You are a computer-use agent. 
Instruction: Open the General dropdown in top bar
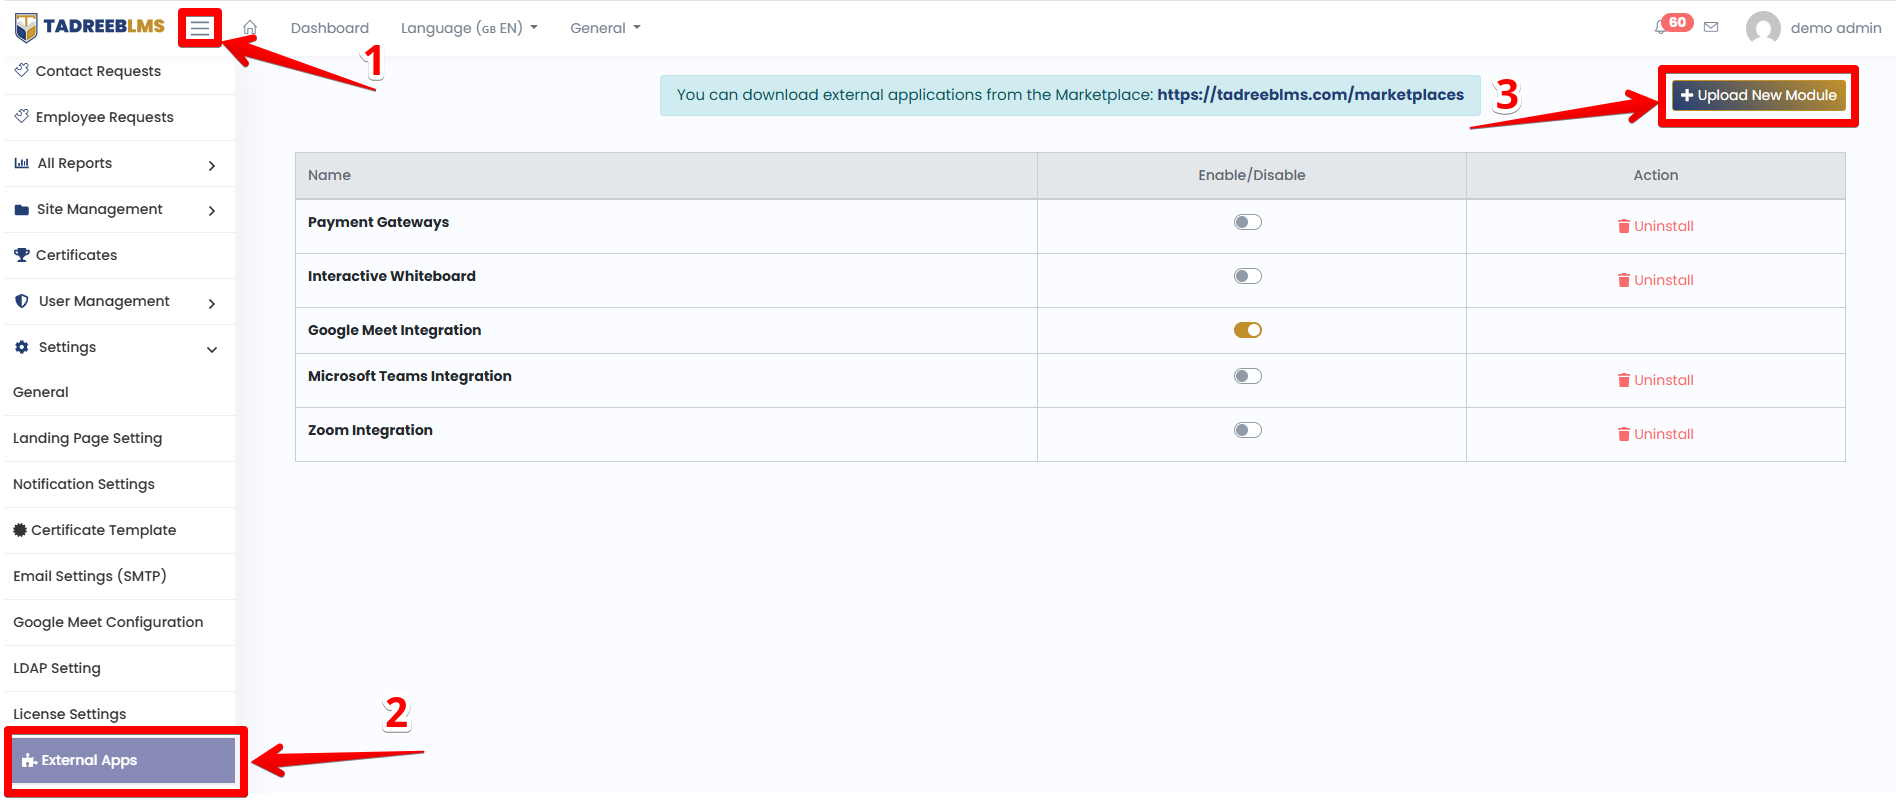[x=605, y=28]
